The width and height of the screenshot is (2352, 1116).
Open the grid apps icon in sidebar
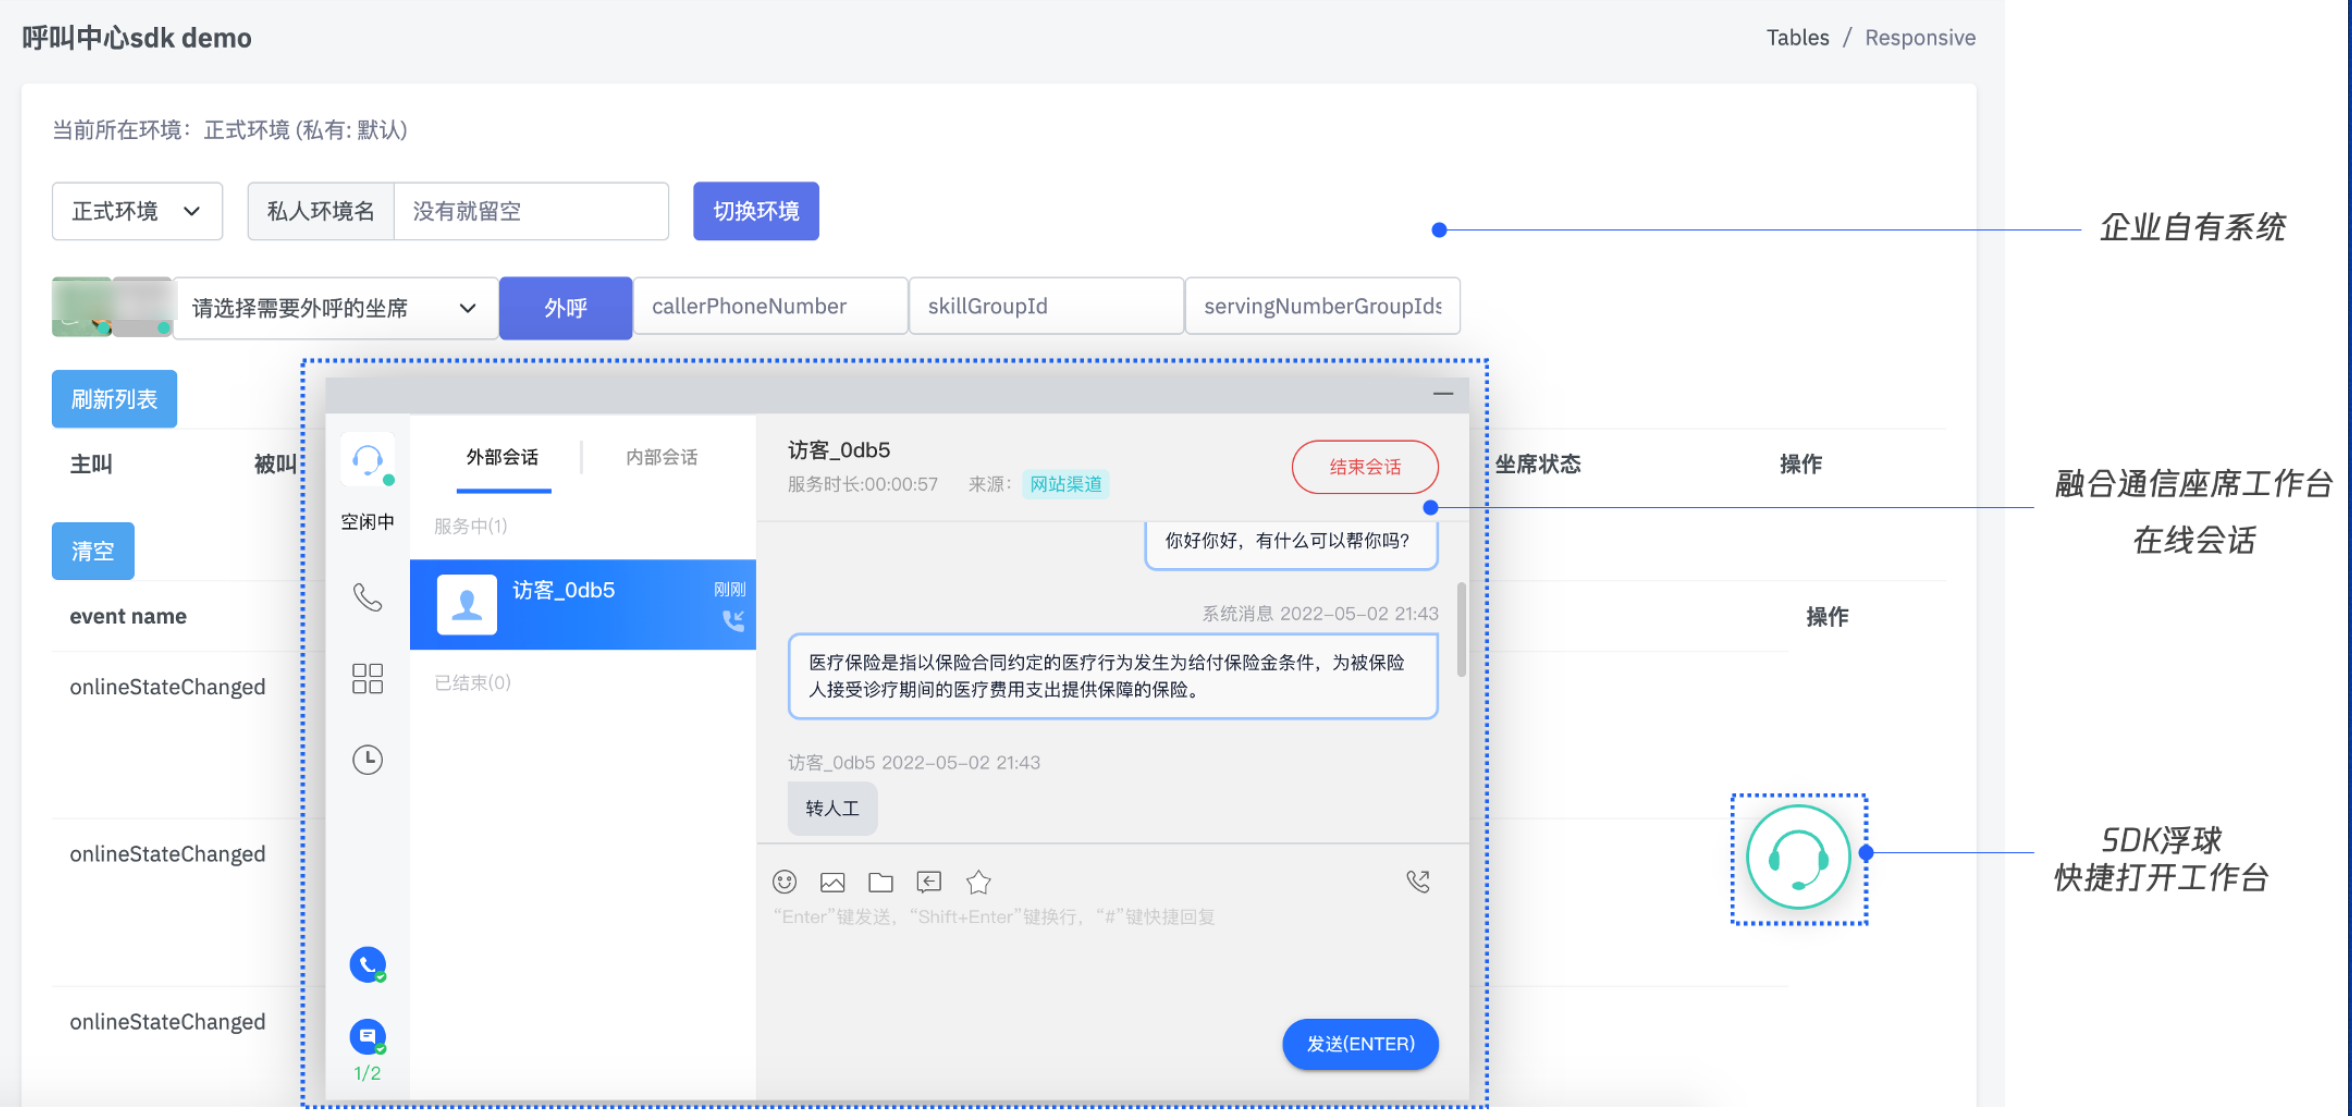point(367,678)
